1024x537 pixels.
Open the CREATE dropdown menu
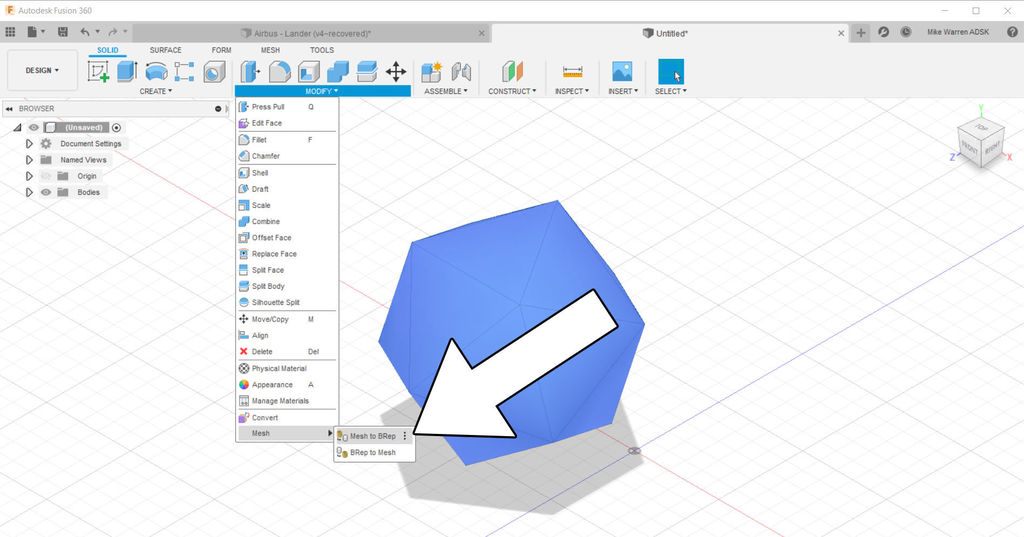(x=155, y=91)
